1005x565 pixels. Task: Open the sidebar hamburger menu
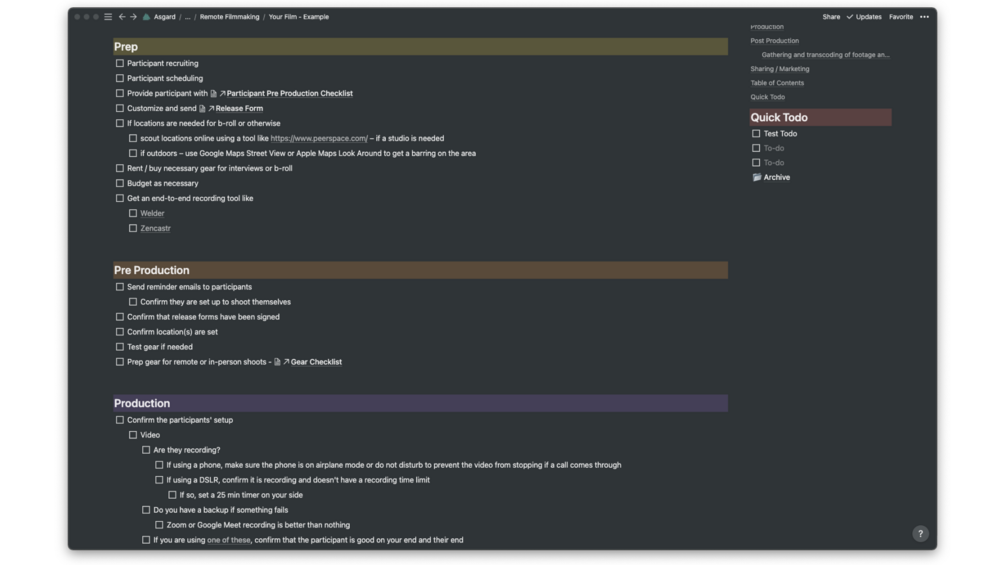pyautogui.click(x=108, y=17)
